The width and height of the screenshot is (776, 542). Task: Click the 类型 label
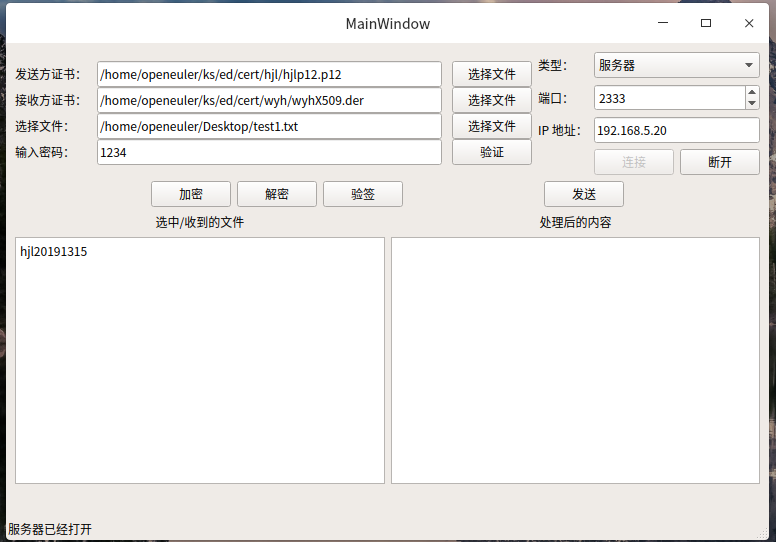point(552,65)
